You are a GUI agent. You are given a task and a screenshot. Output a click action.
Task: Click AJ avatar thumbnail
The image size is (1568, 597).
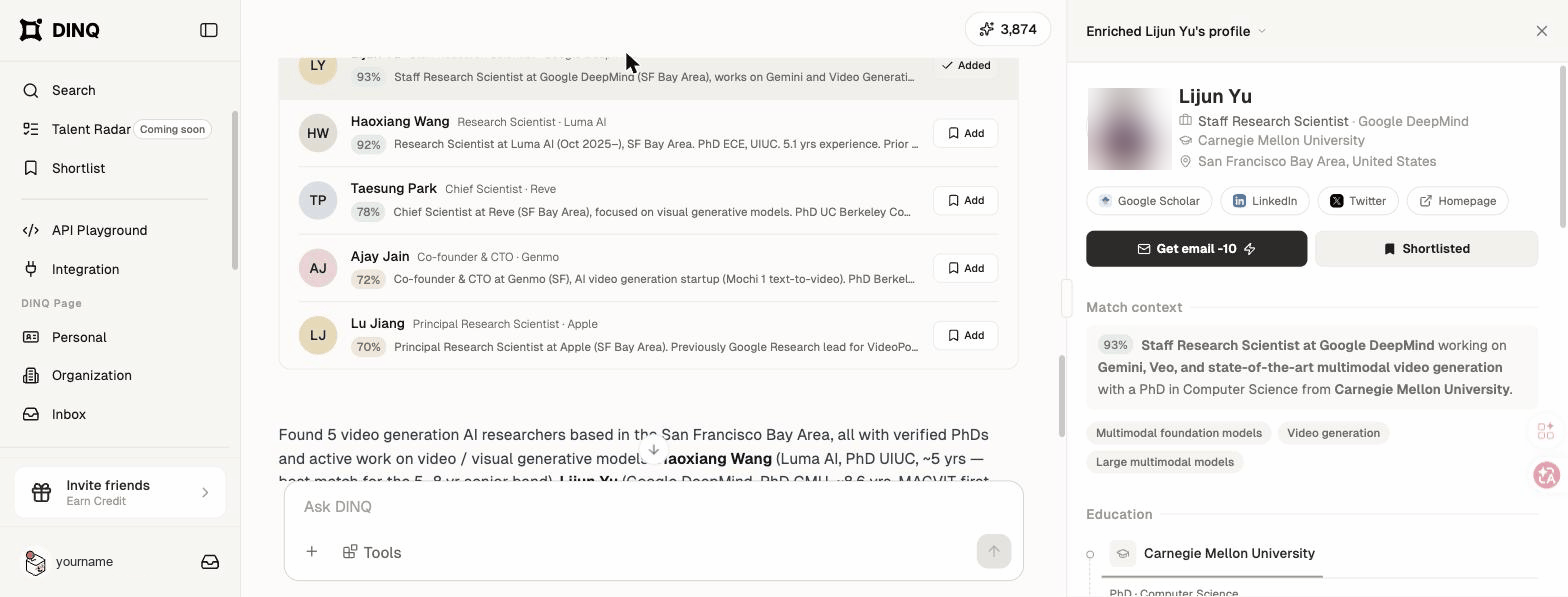click(x=318, y=268)
